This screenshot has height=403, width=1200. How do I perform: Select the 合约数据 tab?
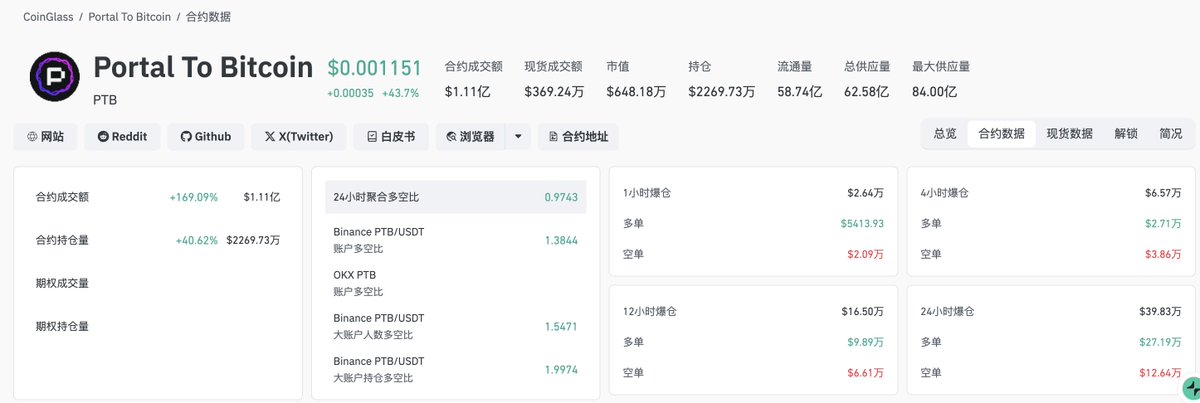click(1001, 134)
